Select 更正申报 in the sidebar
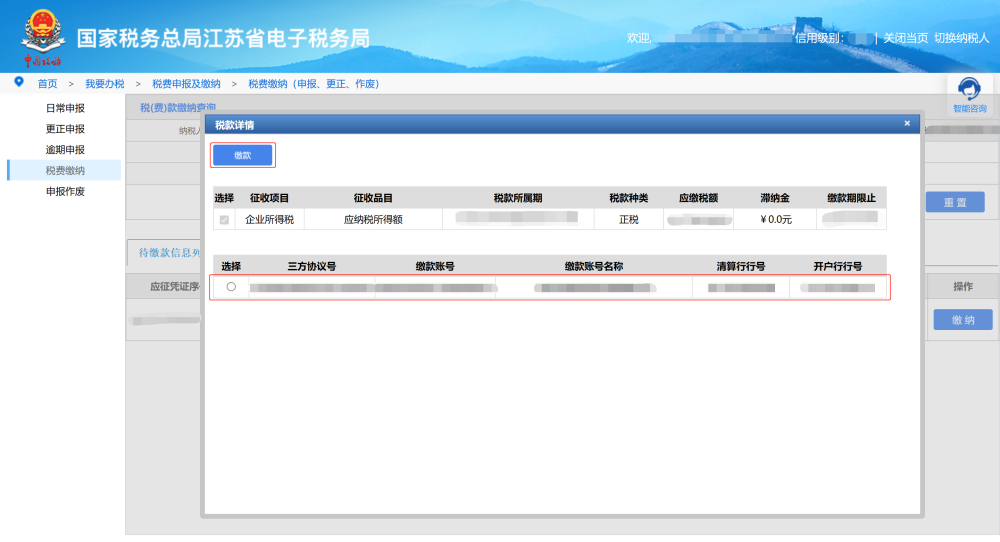This screenshot has height=542, width=1000. [x=65, y=129]
